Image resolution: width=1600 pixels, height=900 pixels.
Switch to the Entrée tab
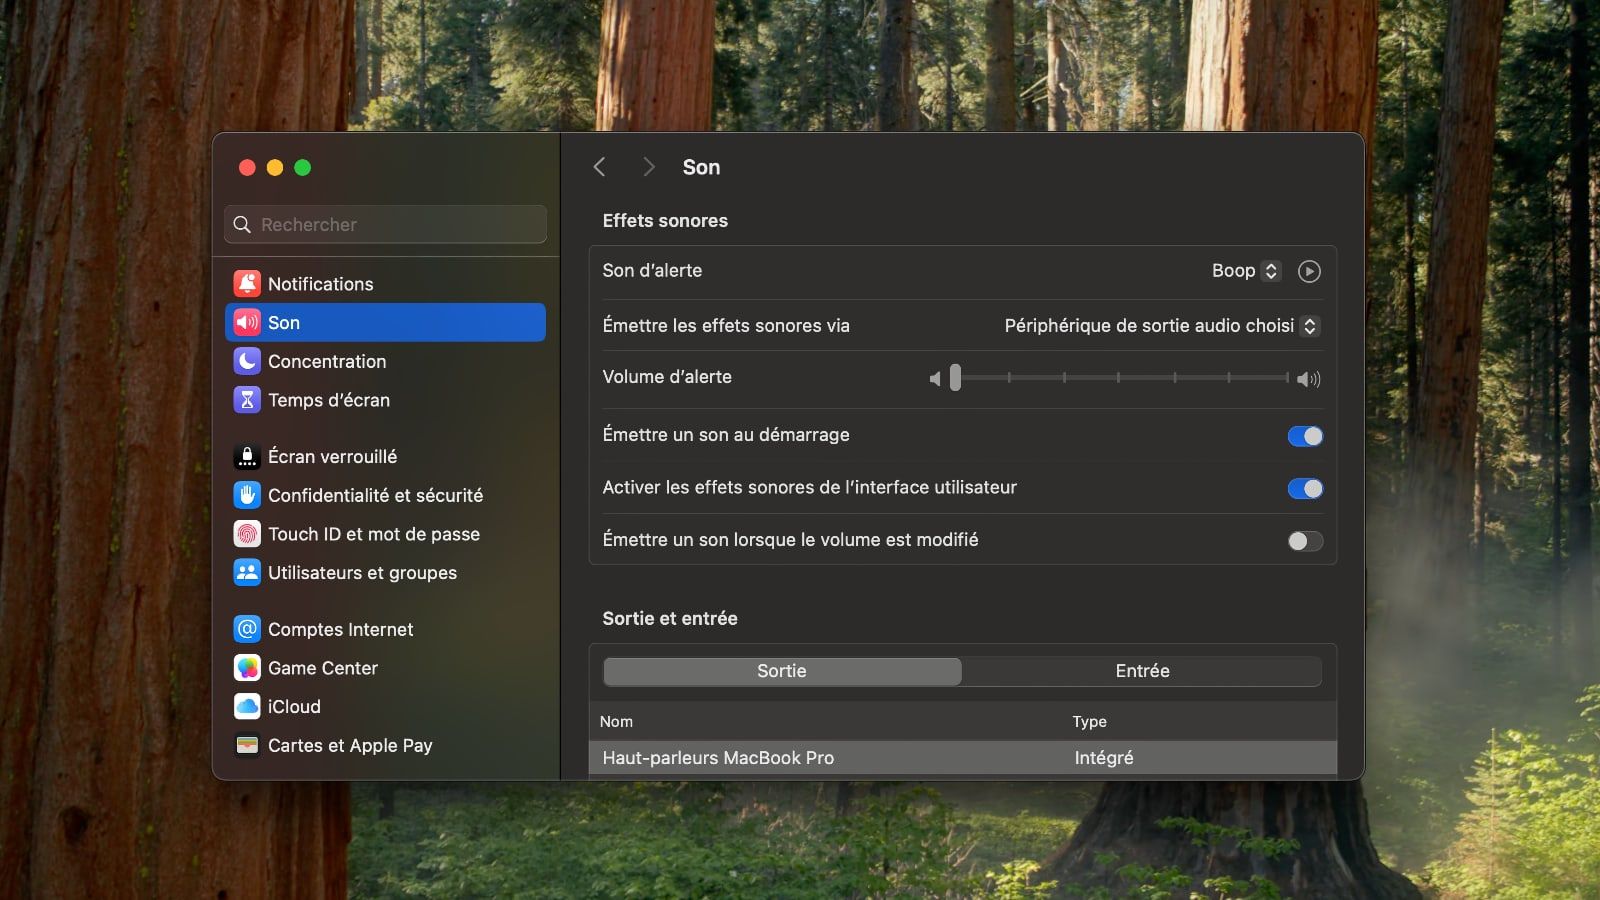[1142, 671]
